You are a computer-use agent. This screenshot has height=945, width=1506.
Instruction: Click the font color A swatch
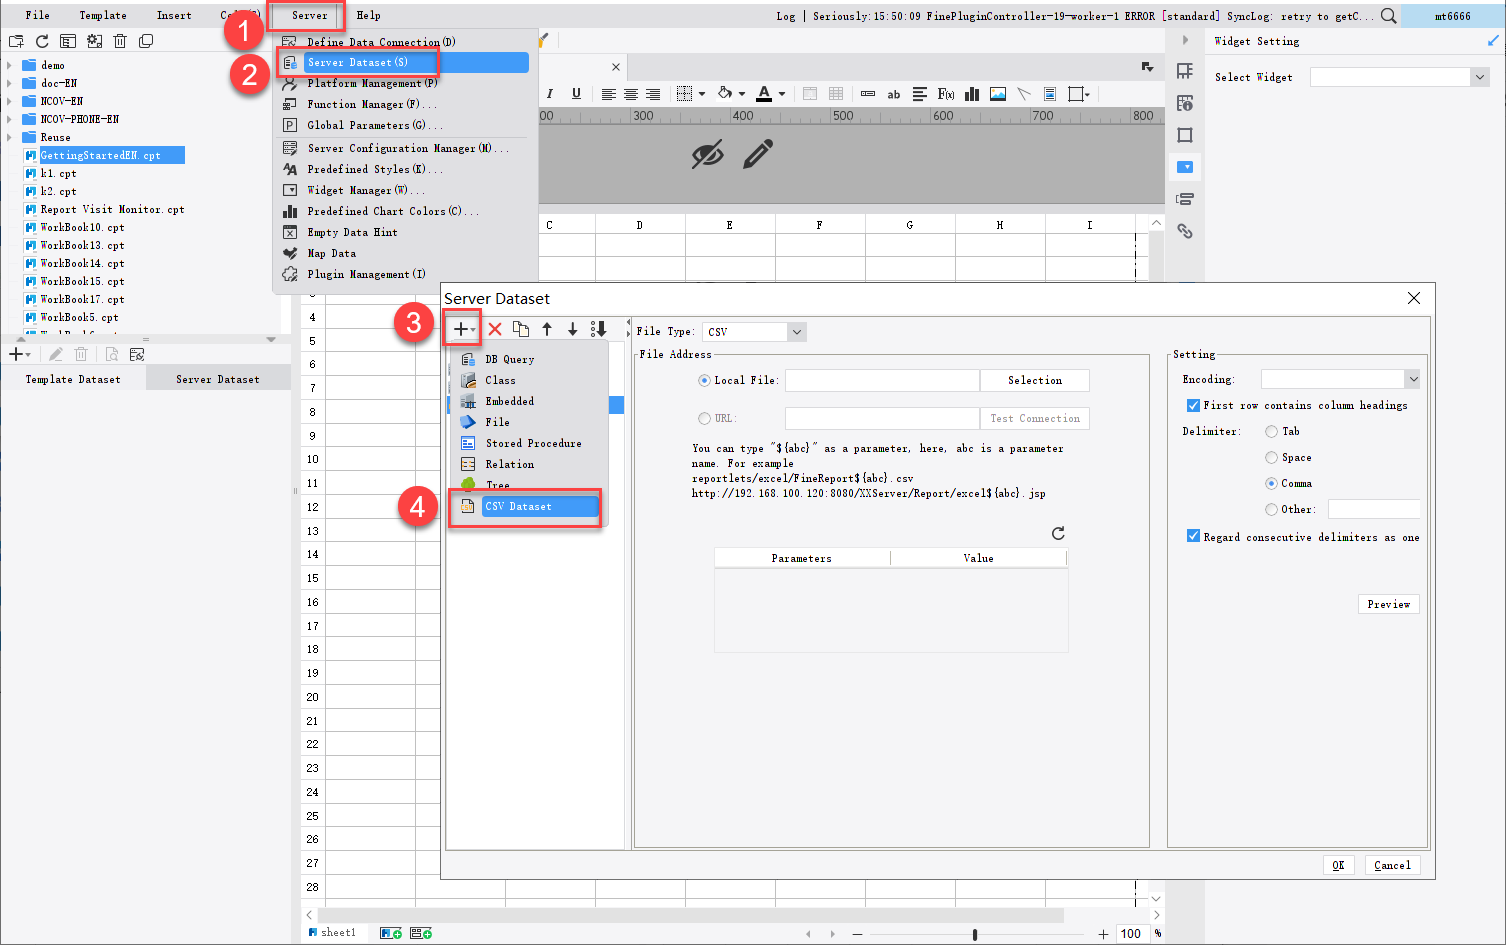point(764,94)
